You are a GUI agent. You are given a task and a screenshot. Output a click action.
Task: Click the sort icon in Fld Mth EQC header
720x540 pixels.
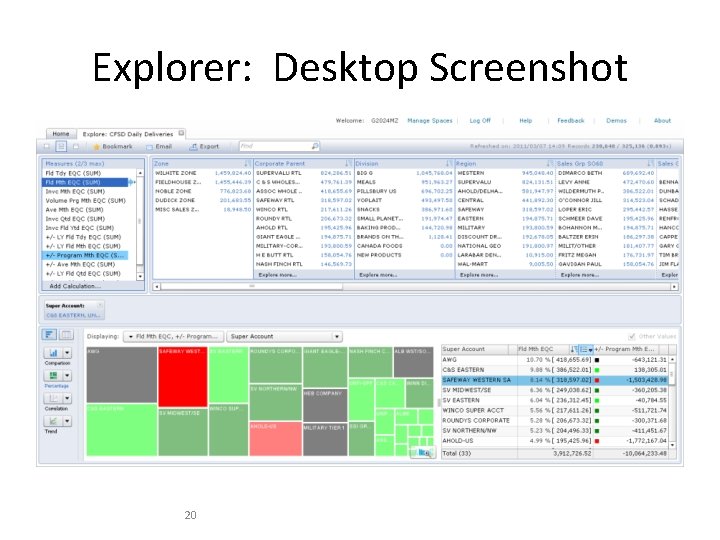pos(574,349)
